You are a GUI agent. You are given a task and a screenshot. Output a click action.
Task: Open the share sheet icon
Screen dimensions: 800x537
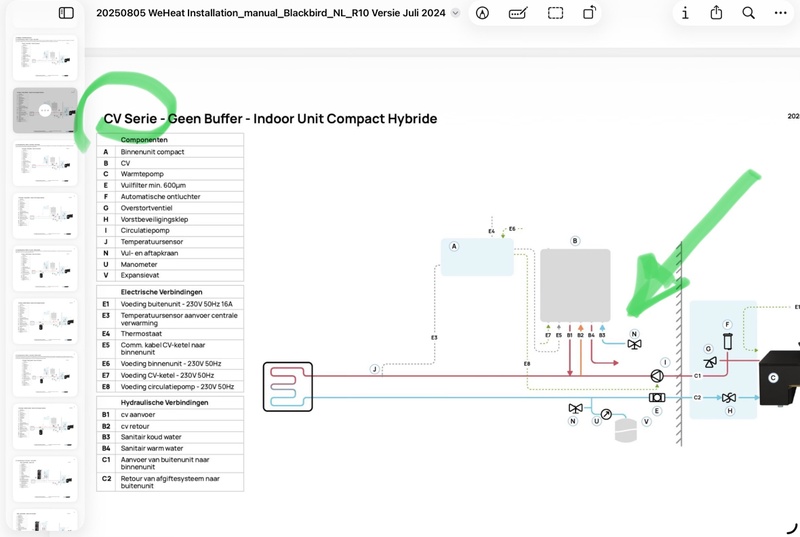click(x=716, y=12)
